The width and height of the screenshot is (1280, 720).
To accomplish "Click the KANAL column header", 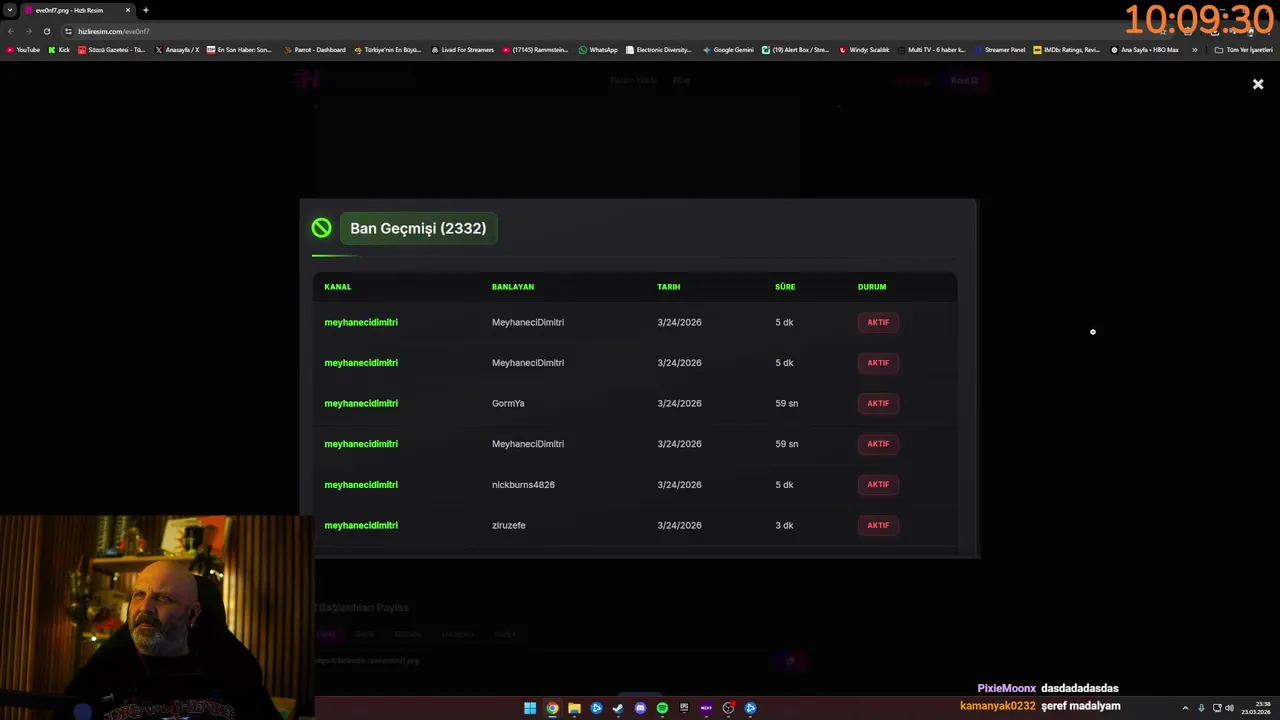I will pos(338,287).
